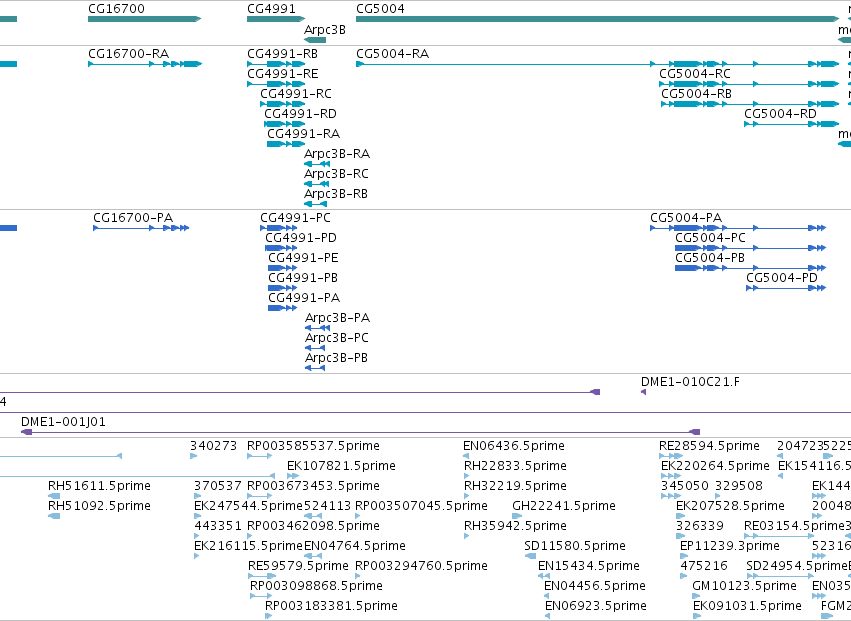This screenshot has height=621, width=851.
Task: Select EST RP003673453.5prime
Action: pyautogui.click(x=313, y=486)
